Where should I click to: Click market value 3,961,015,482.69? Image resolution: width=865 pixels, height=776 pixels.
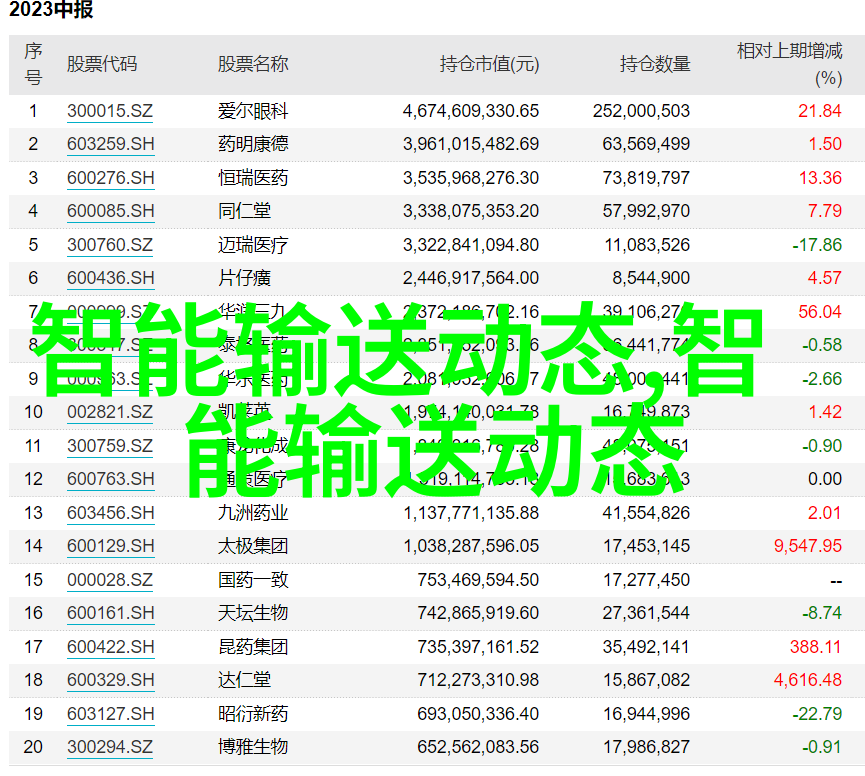471,145
